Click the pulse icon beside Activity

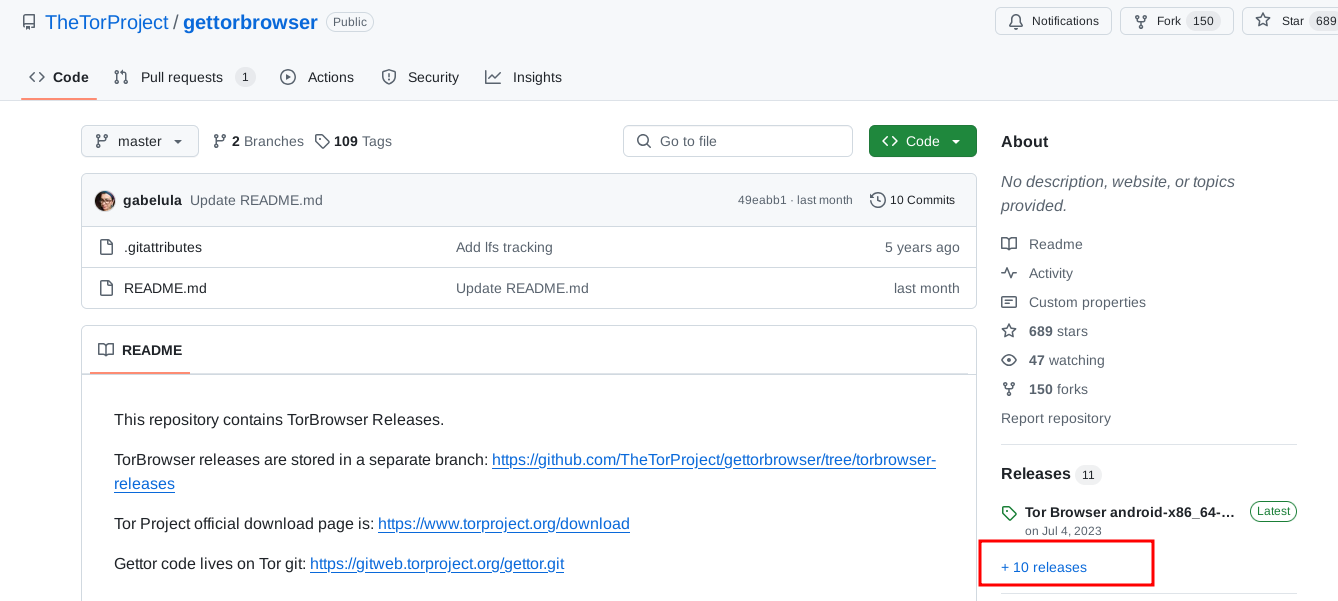tap(1009, 273)
